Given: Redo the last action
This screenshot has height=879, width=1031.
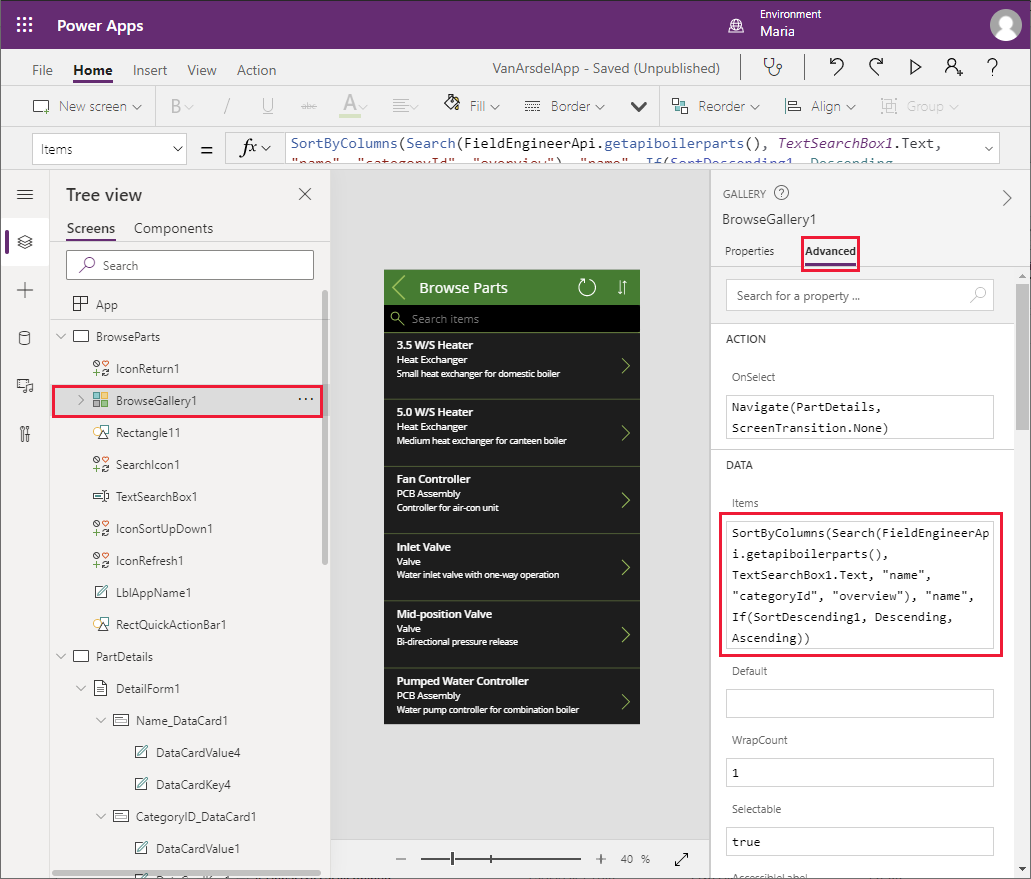Looking at the screenshot, I should pos(875,67).
